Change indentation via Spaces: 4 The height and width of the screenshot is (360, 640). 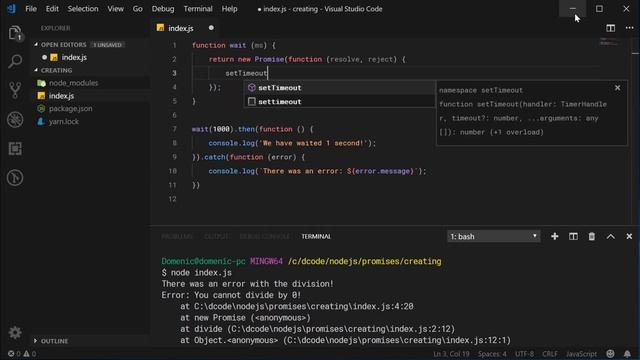[492, 354]
